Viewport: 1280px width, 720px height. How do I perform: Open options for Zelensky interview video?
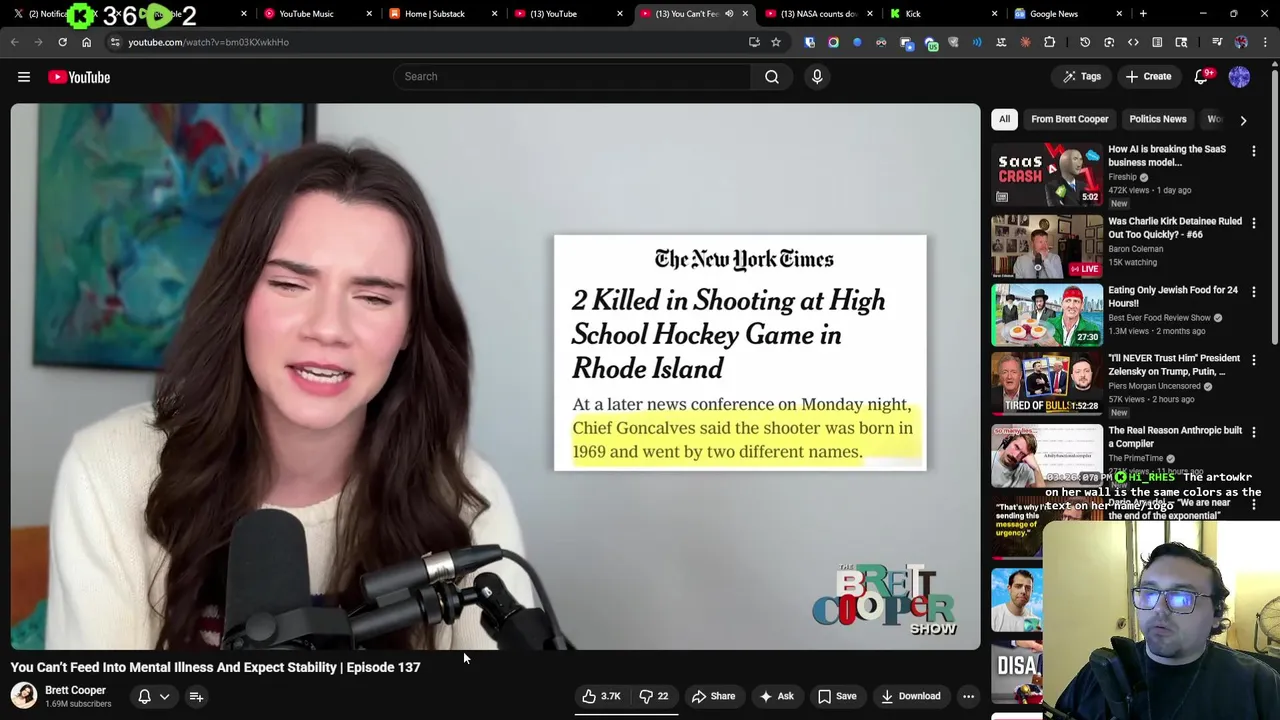[x=1254, y=360]
